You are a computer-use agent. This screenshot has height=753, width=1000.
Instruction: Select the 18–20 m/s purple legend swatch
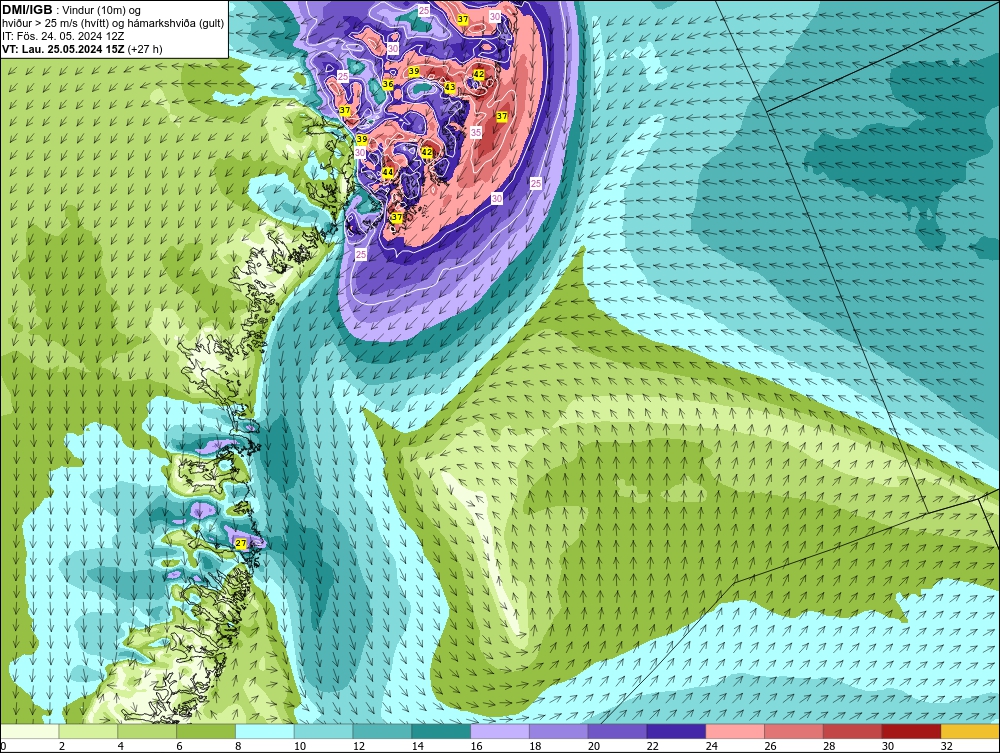click(x=559, y=731)
